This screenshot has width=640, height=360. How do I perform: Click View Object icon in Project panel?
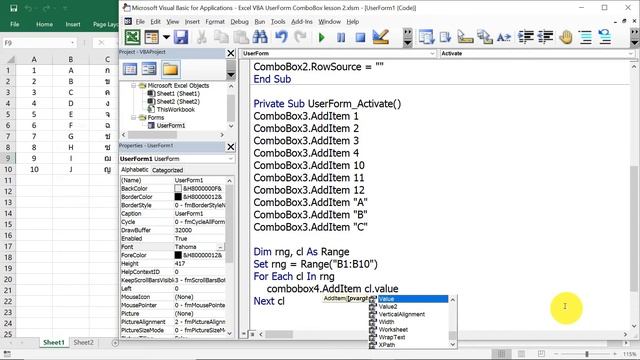[149, 69]
